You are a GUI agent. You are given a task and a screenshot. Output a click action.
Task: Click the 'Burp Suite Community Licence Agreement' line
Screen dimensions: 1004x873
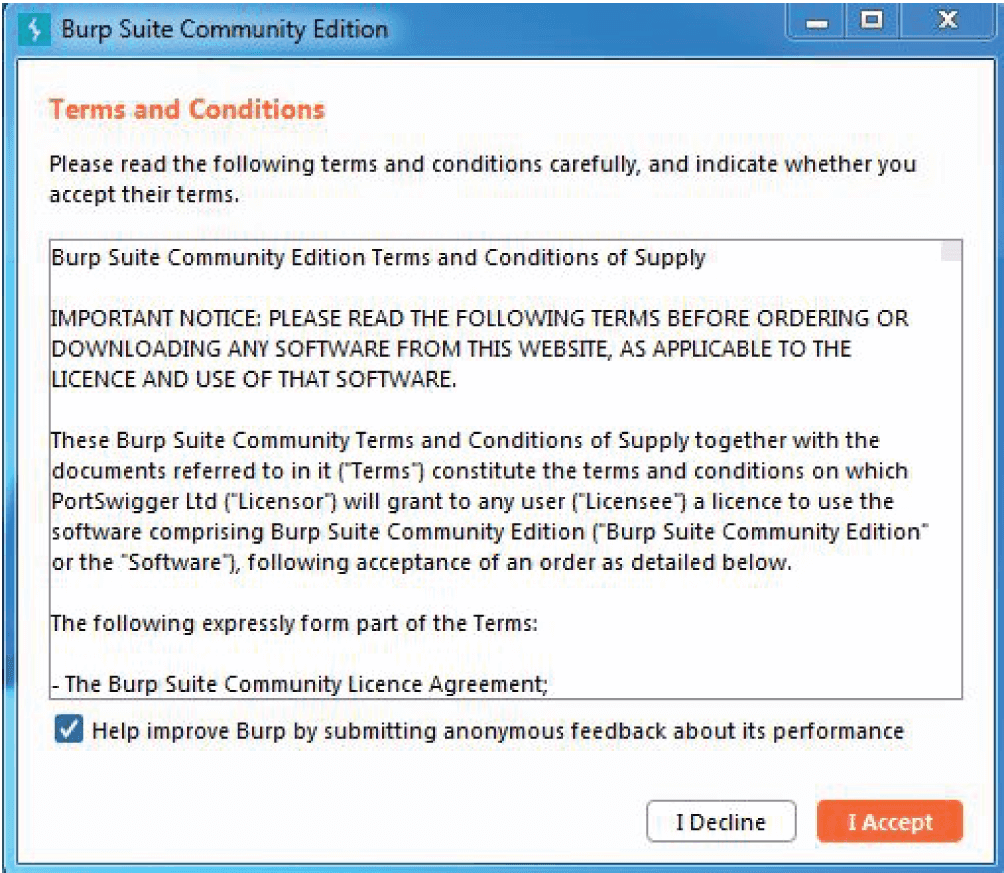pyautogui.click(x=300, y=684)
